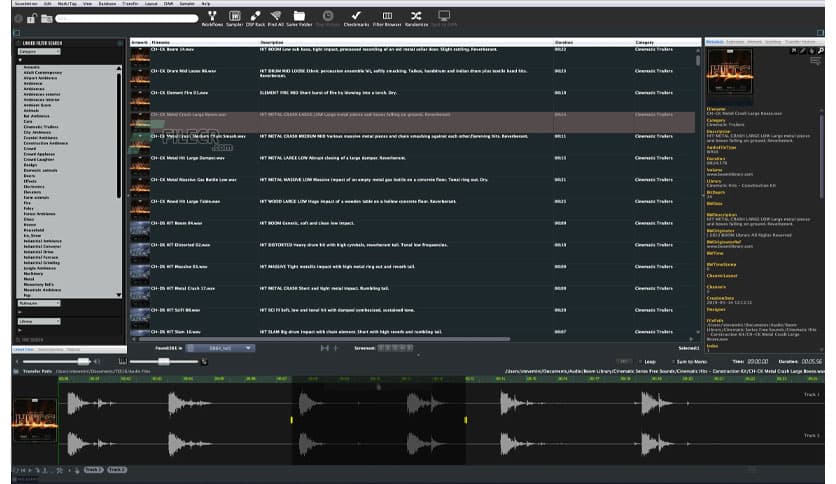Click the pencil edit icon in the metadata panel
Image resolution: width=836 pixels, height=484 pixels.
[x=803, y=51]
